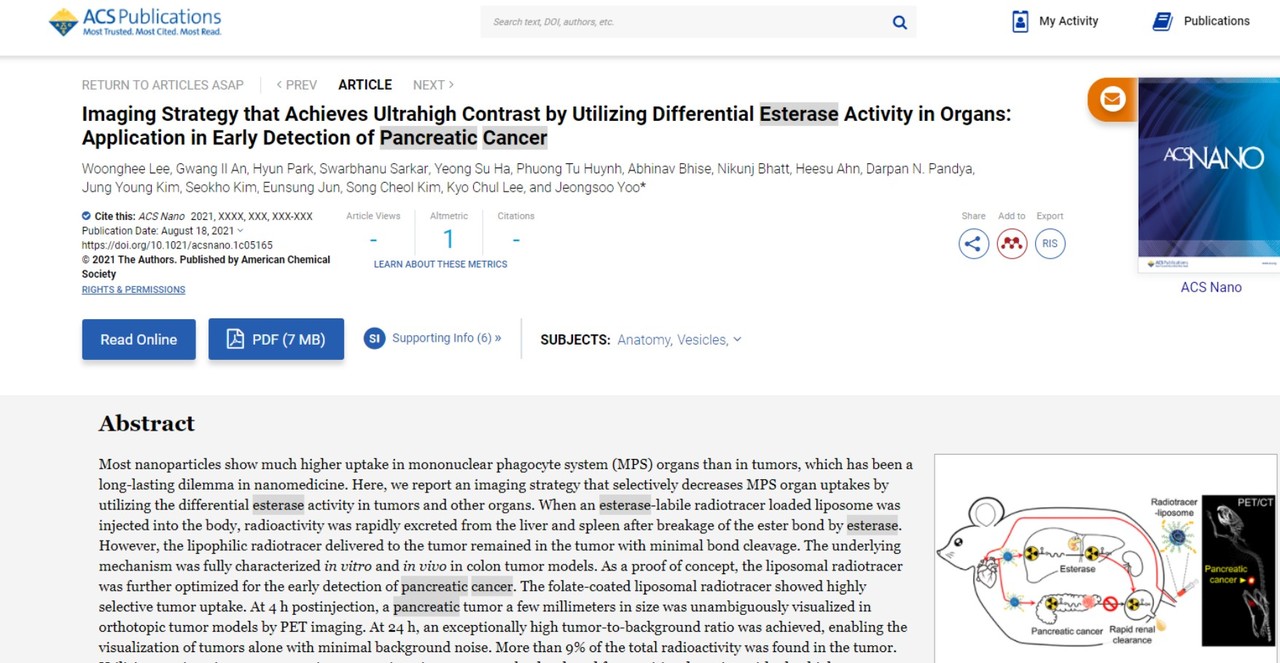Click the orange email envelope icon
1280x663 pixels.
pyautogui.click(x=1111, y=99)
